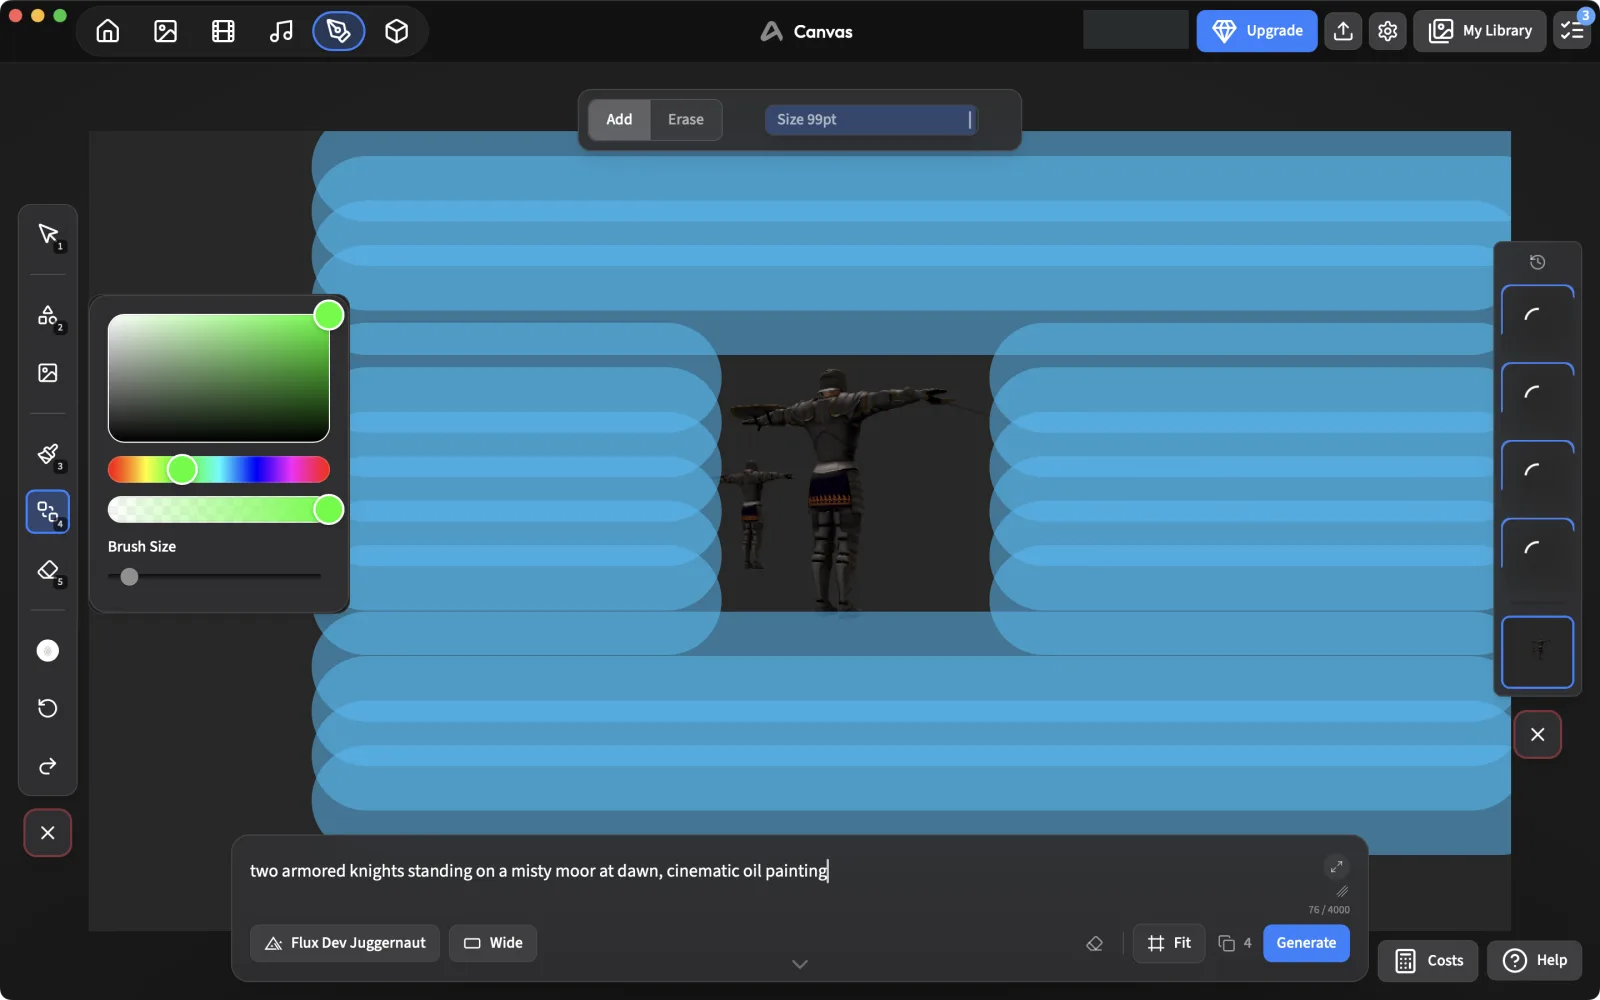Open the Fit framing option
Image resolution: width=1600 pixels, height=1000 pixels.
click(x=1169, y=943)
